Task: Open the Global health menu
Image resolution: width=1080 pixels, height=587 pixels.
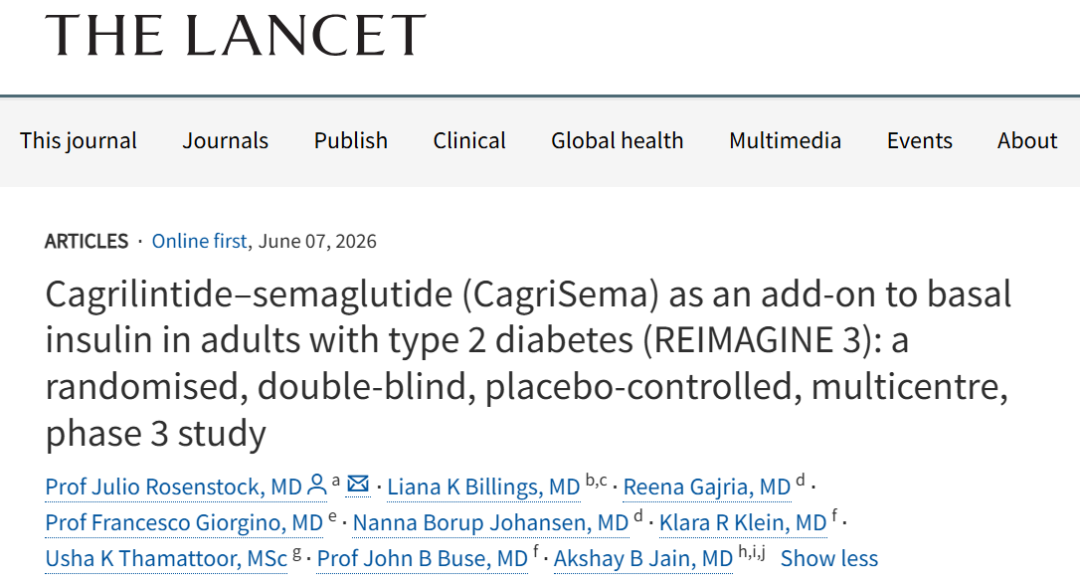Action: tap(617, 141)
